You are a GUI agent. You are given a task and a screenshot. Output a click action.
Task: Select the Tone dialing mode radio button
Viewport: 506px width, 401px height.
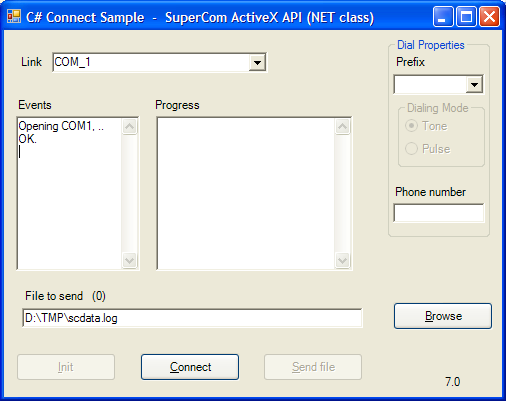click(x=411, y=126)
